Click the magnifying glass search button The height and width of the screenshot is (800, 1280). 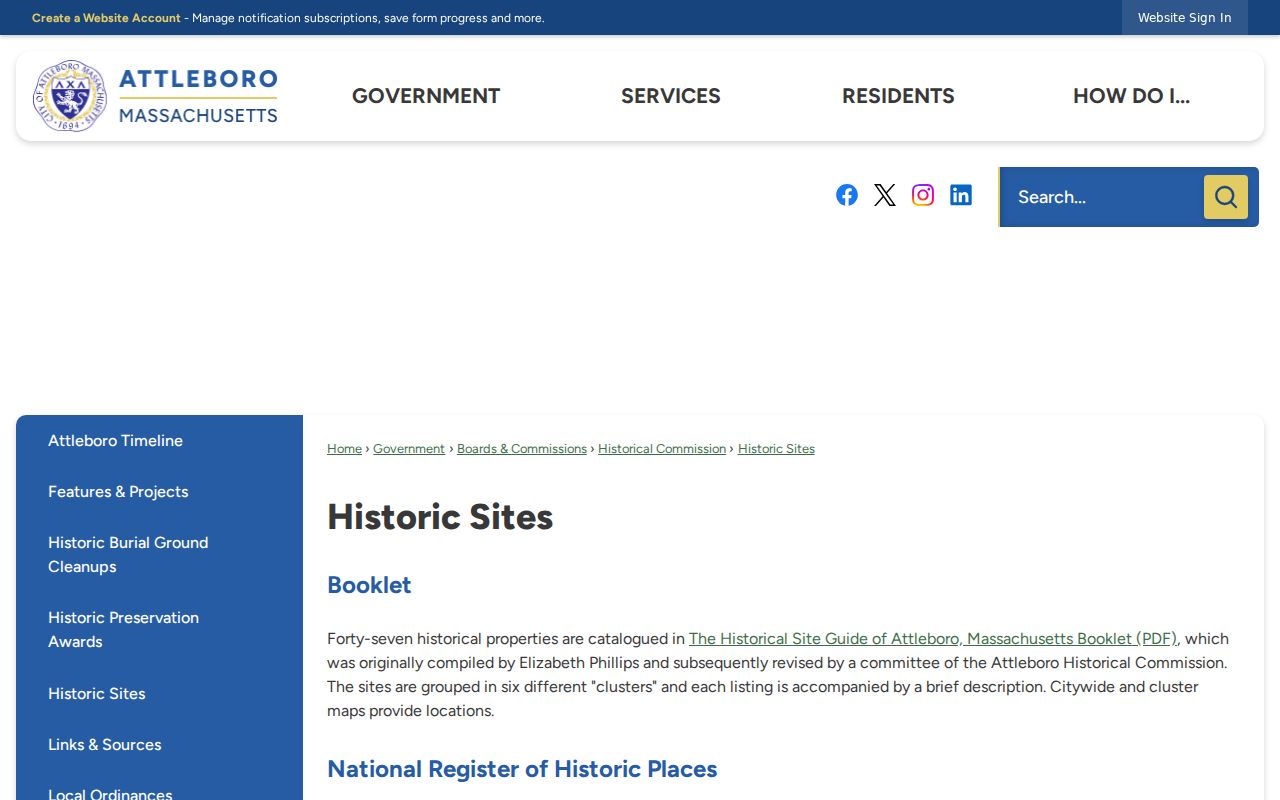tap(1226, 197)
